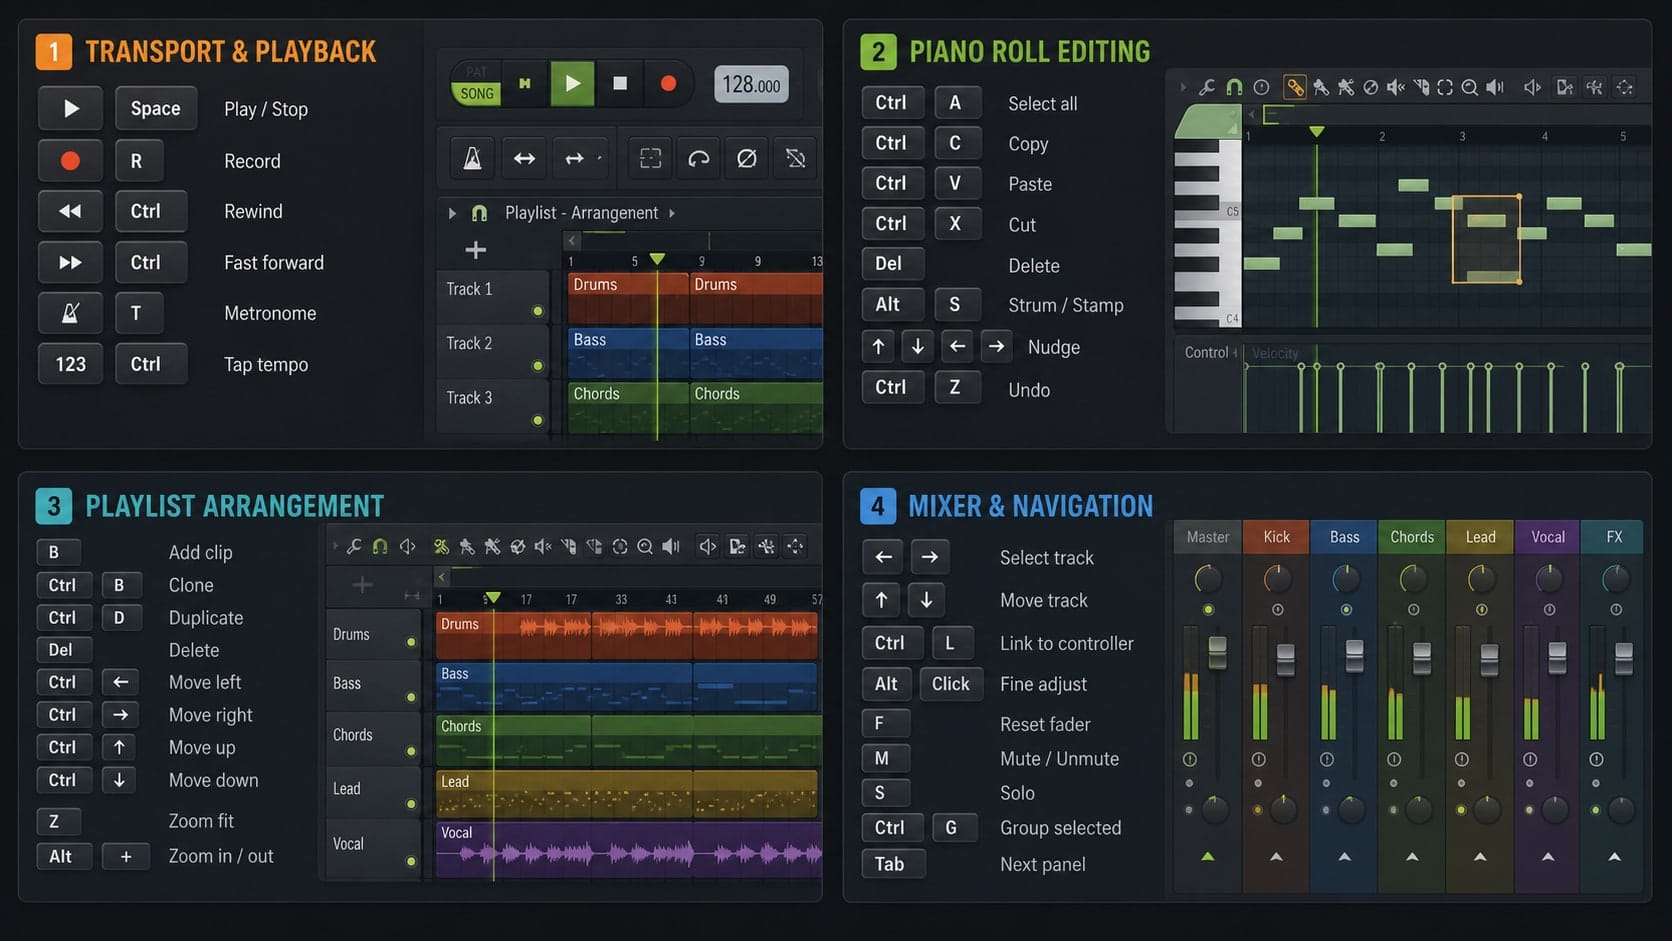The width and height of the screenshot is (1672, 941).
Task: Click the curved loop arrow icon in transport toolbar
Action: (698, 158)
